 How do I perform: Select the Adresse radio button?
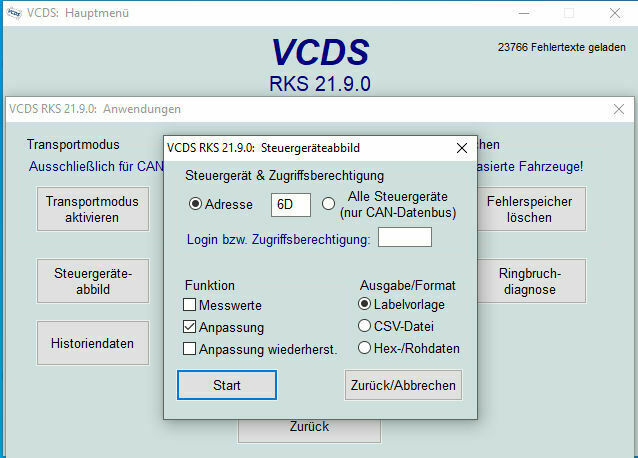(x=195, y=204)
